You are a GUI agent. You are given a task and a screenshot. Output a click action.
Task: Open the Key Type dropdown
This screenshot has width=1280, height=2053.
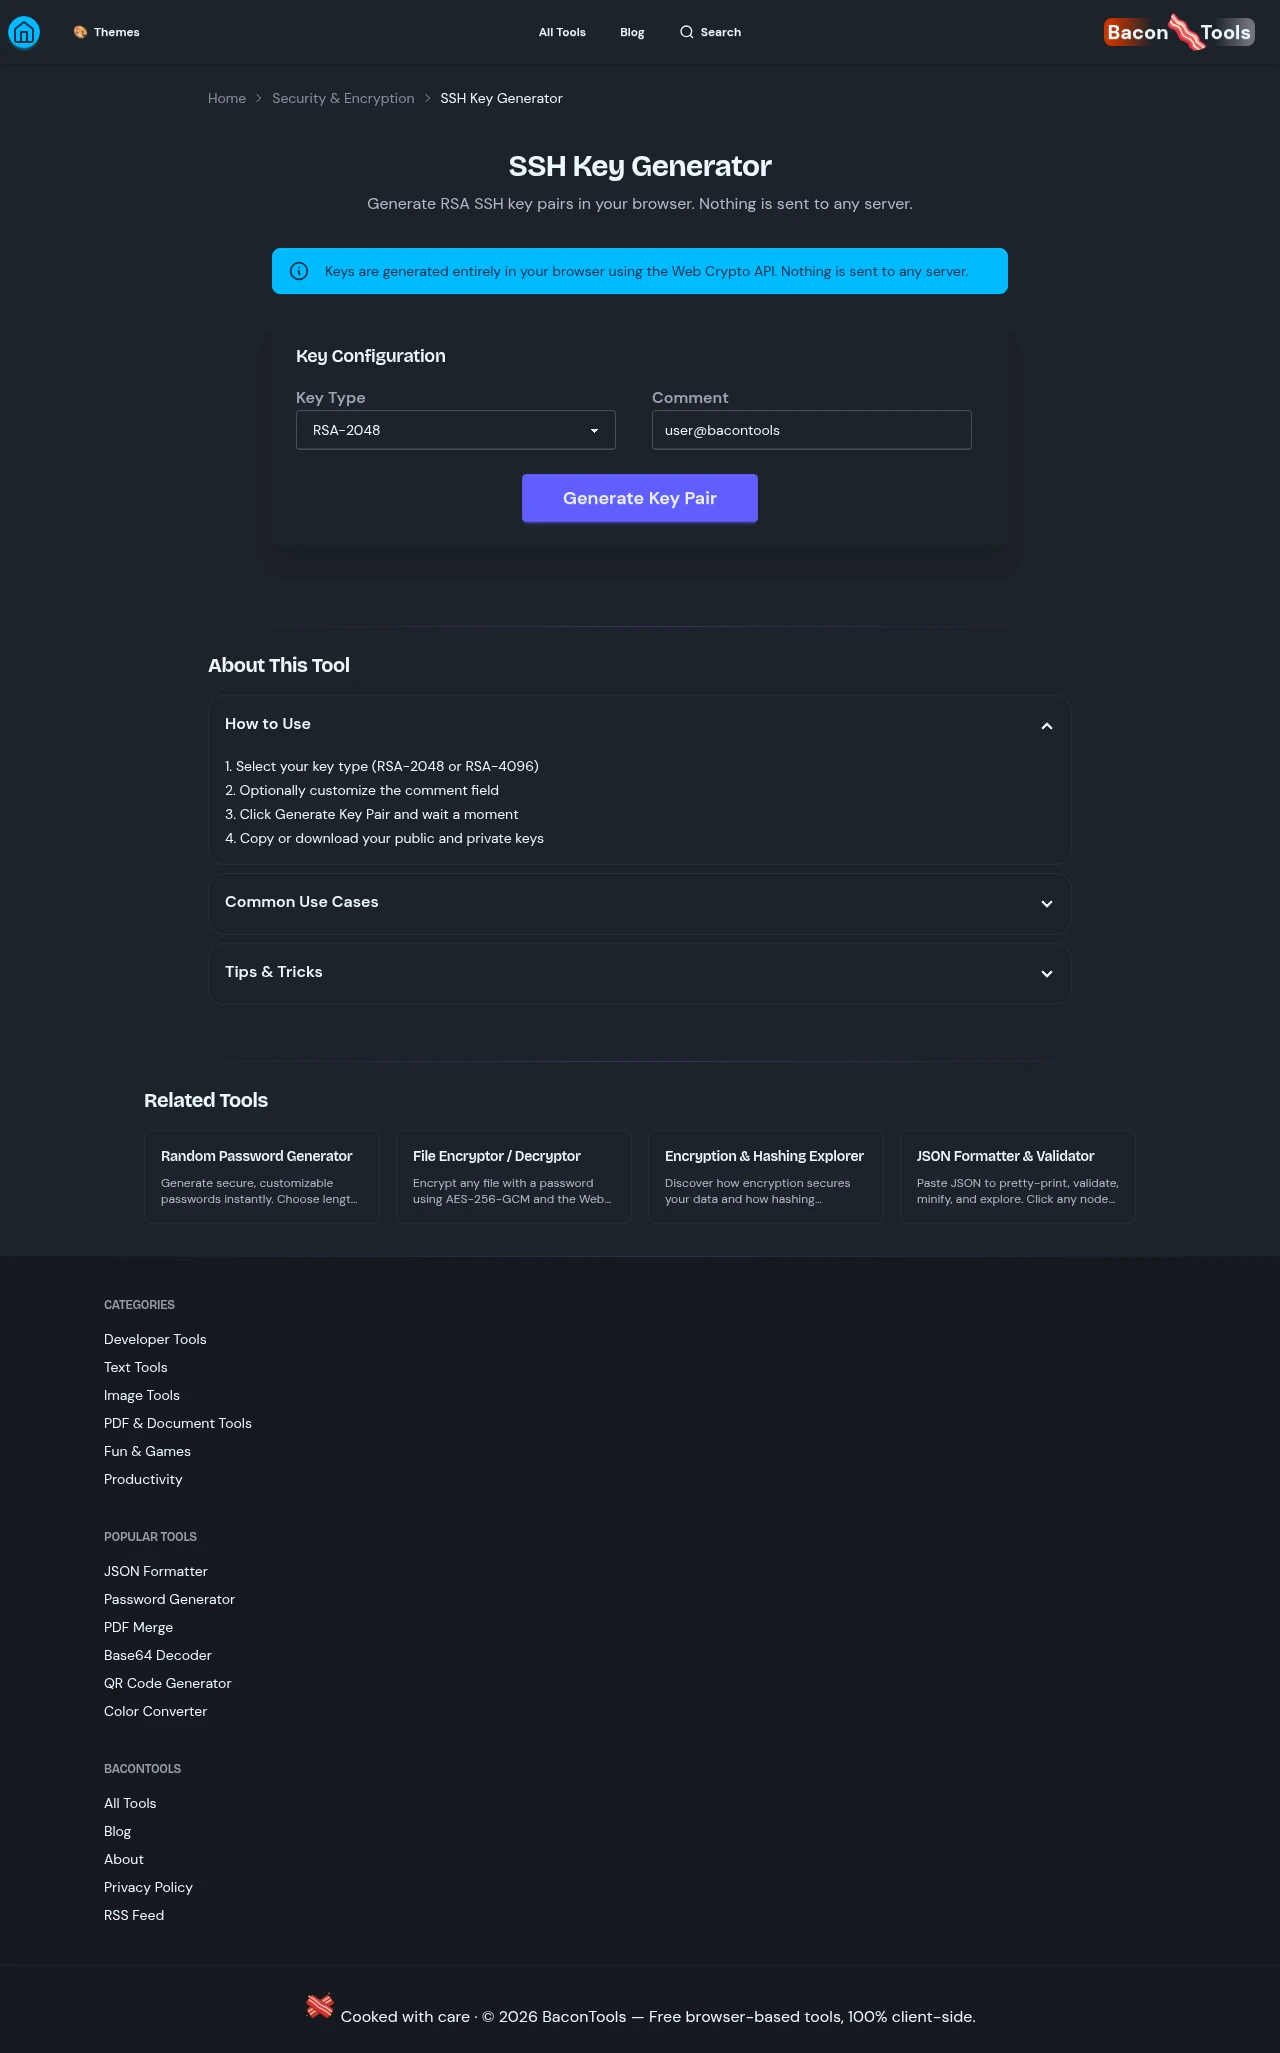tap(455, 430)
